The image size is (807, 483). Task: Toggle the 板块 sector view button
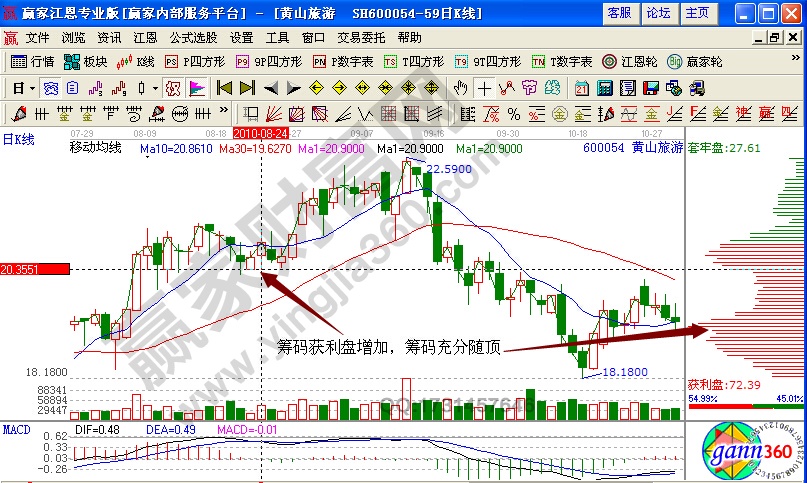(85, 61)
